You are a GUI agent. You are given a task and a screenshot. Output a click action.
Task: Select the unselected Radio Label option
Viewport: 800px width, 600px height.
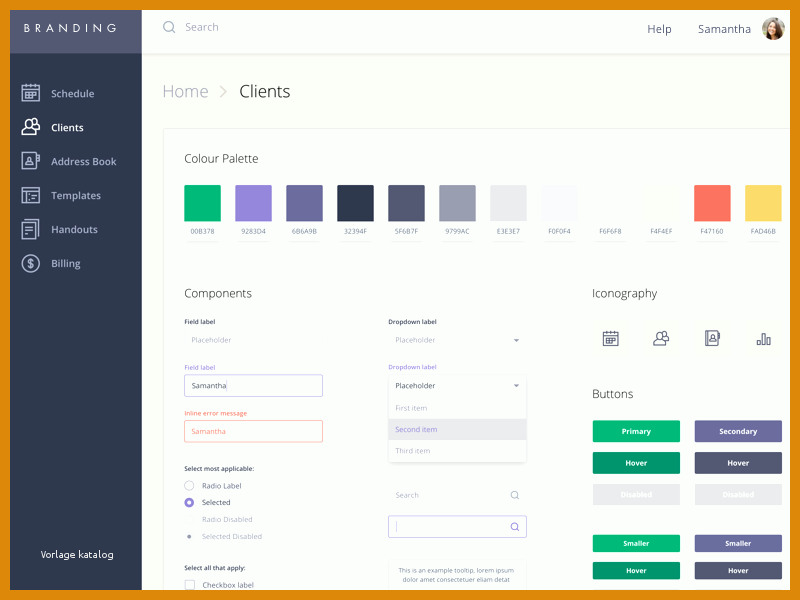click(189, 485)
